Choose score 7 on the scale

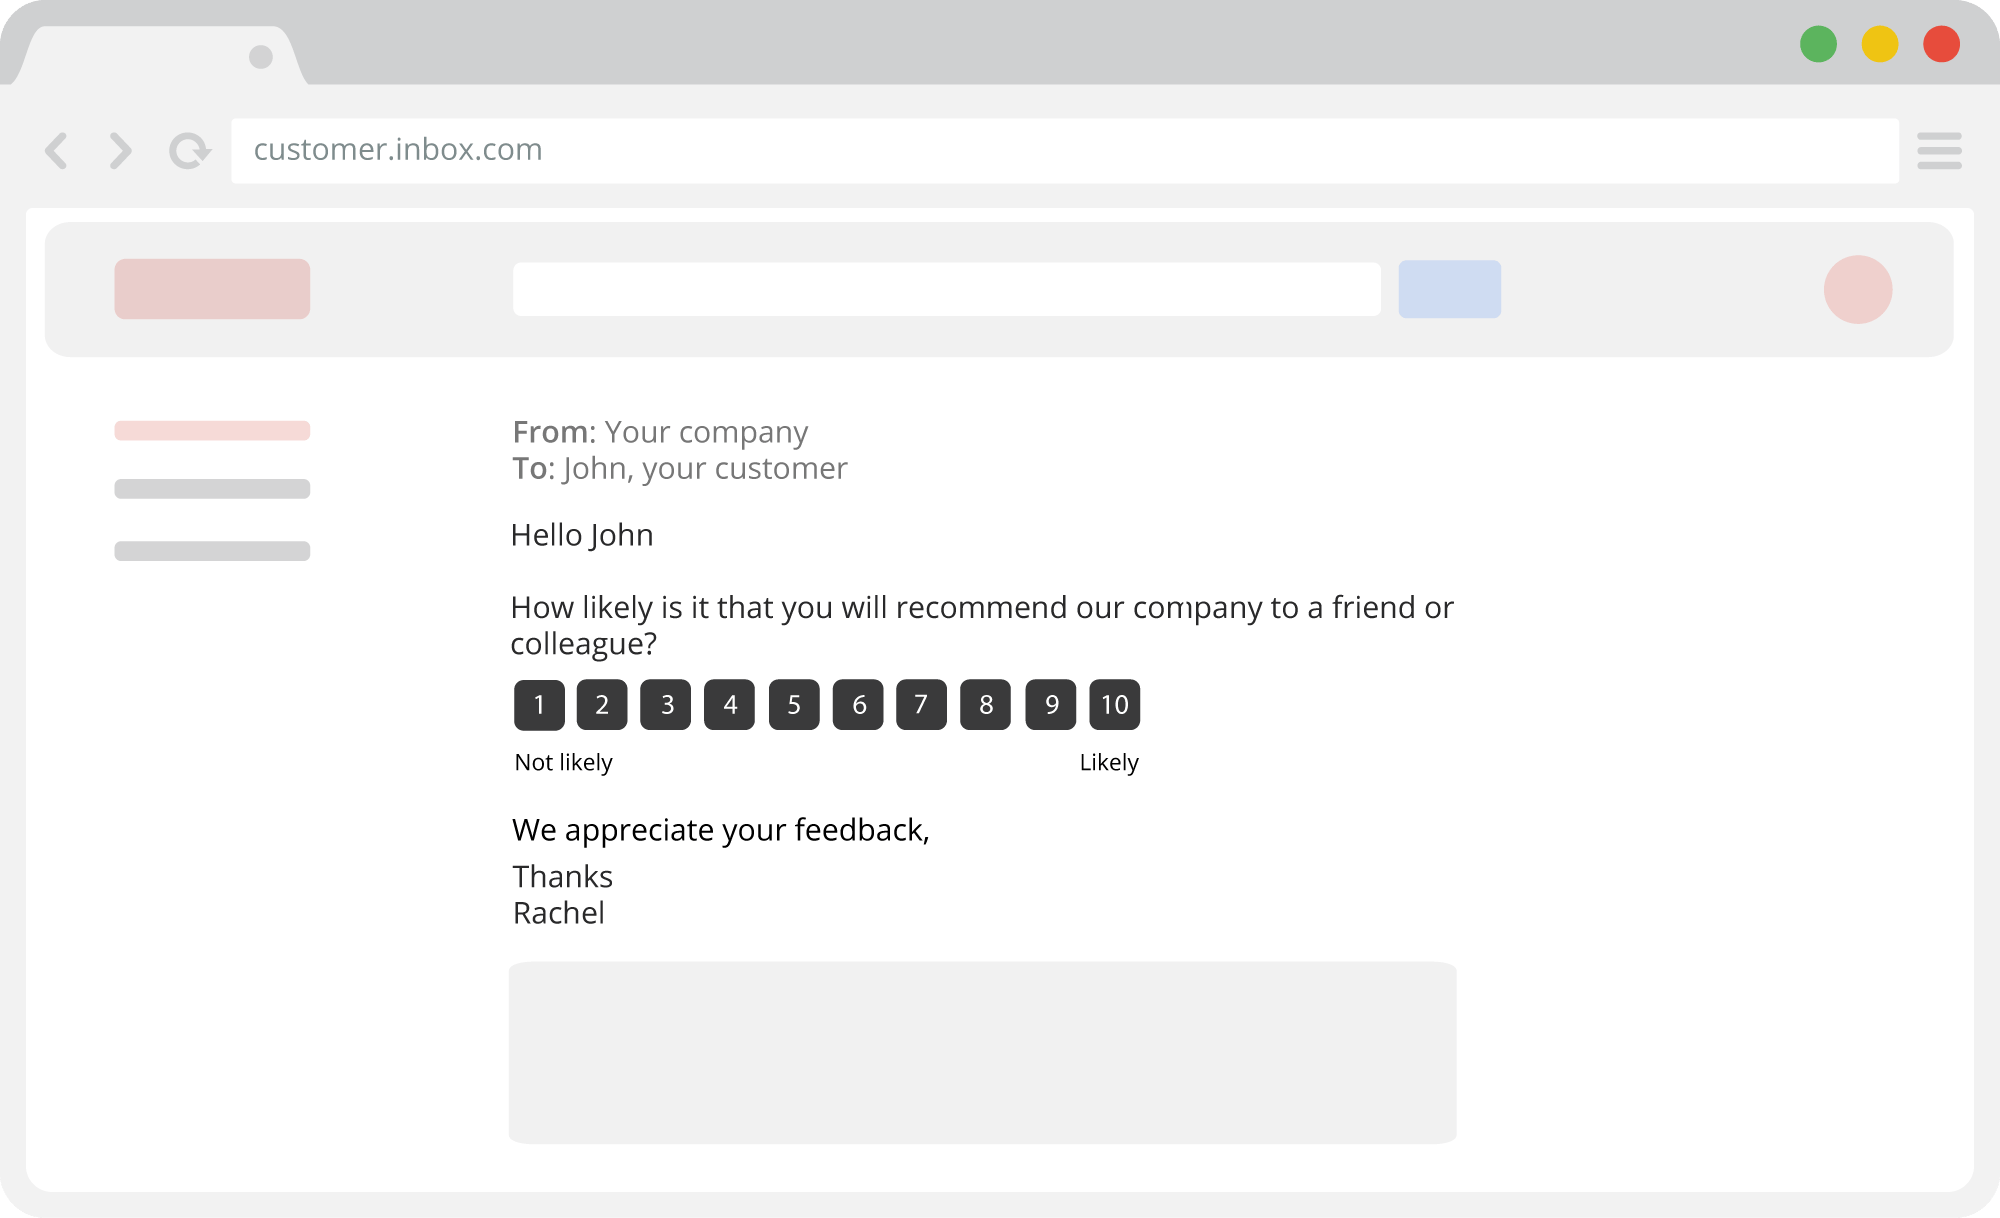coord(921,705)
